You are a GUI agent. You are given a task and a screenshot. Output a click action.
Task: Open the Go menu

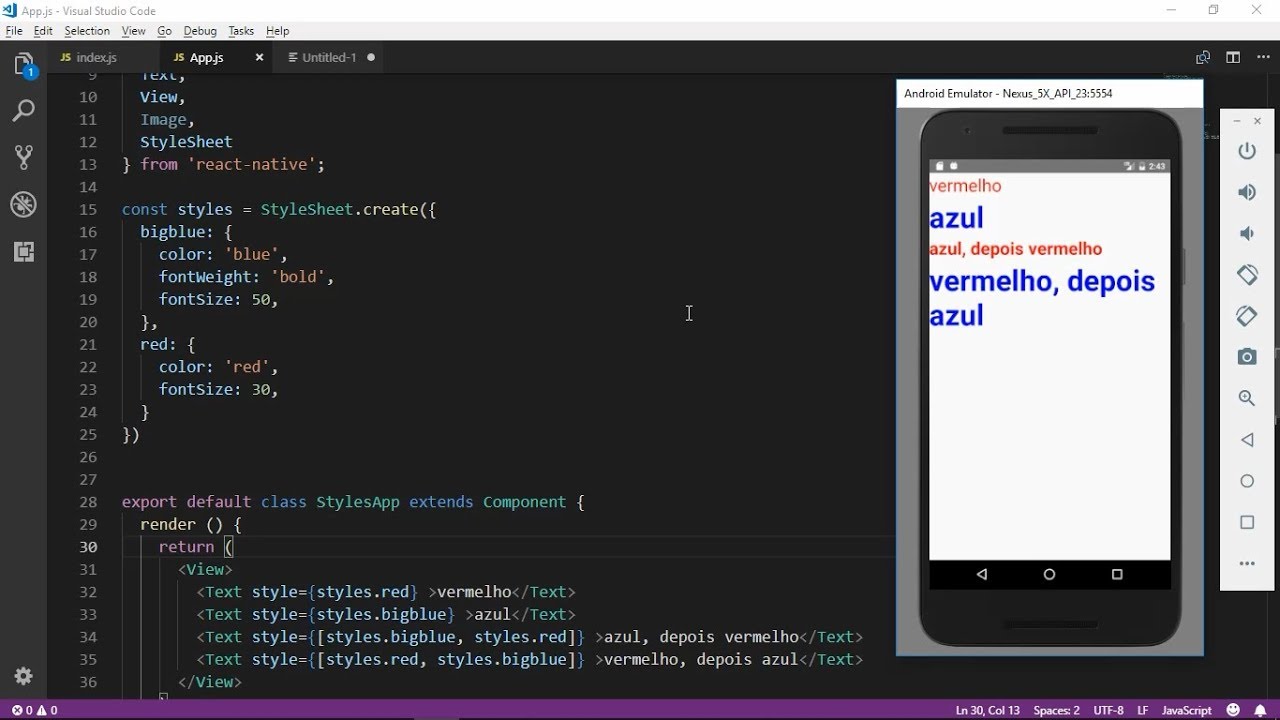click(164, 31)
